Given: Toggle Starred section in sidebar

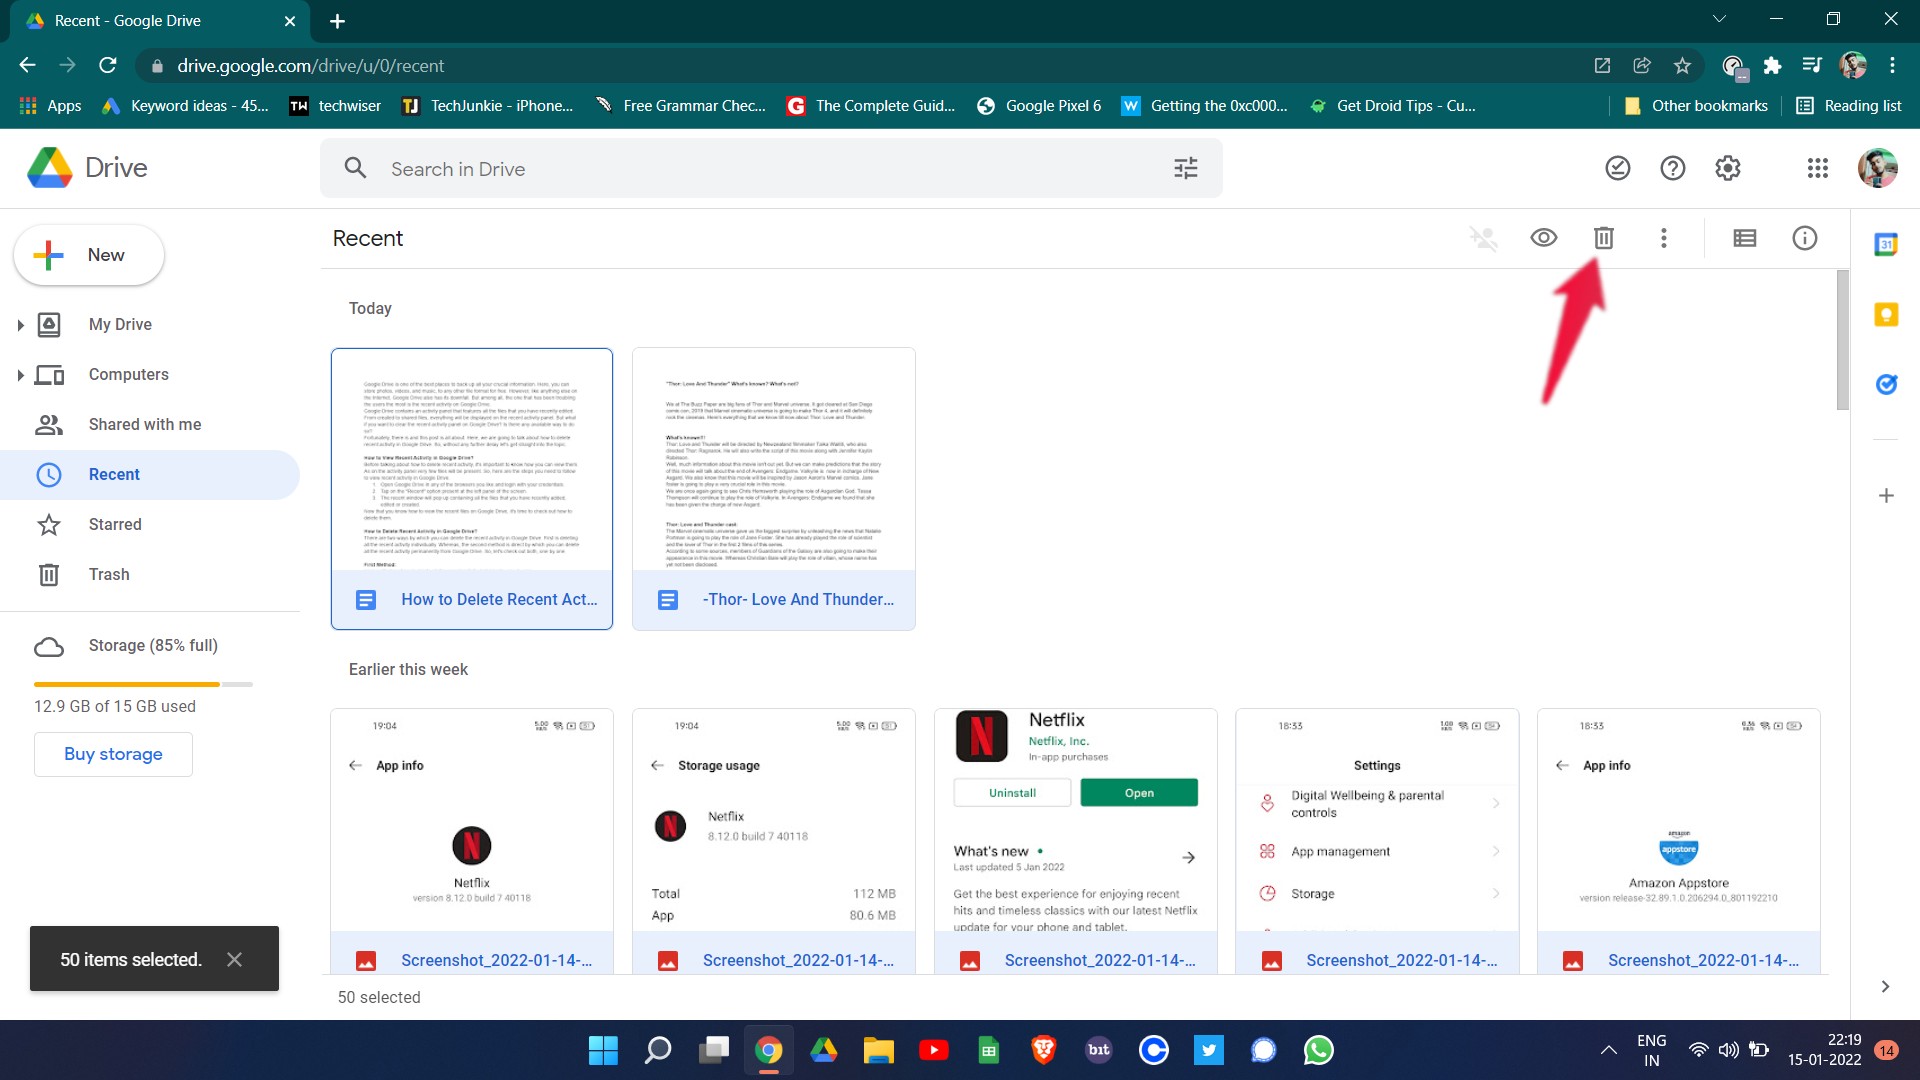Looking at the screenshot, I should tap(115, 524).
